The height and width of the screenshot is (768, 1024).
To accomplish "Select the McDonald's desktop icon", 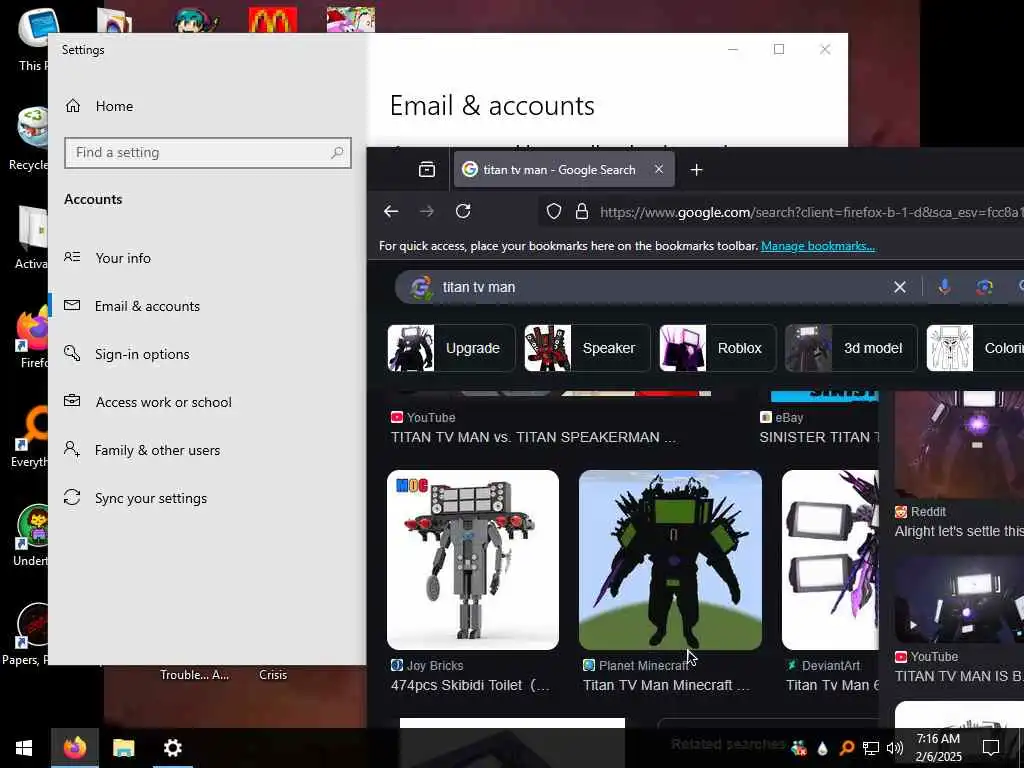I will tap(273, 20).
